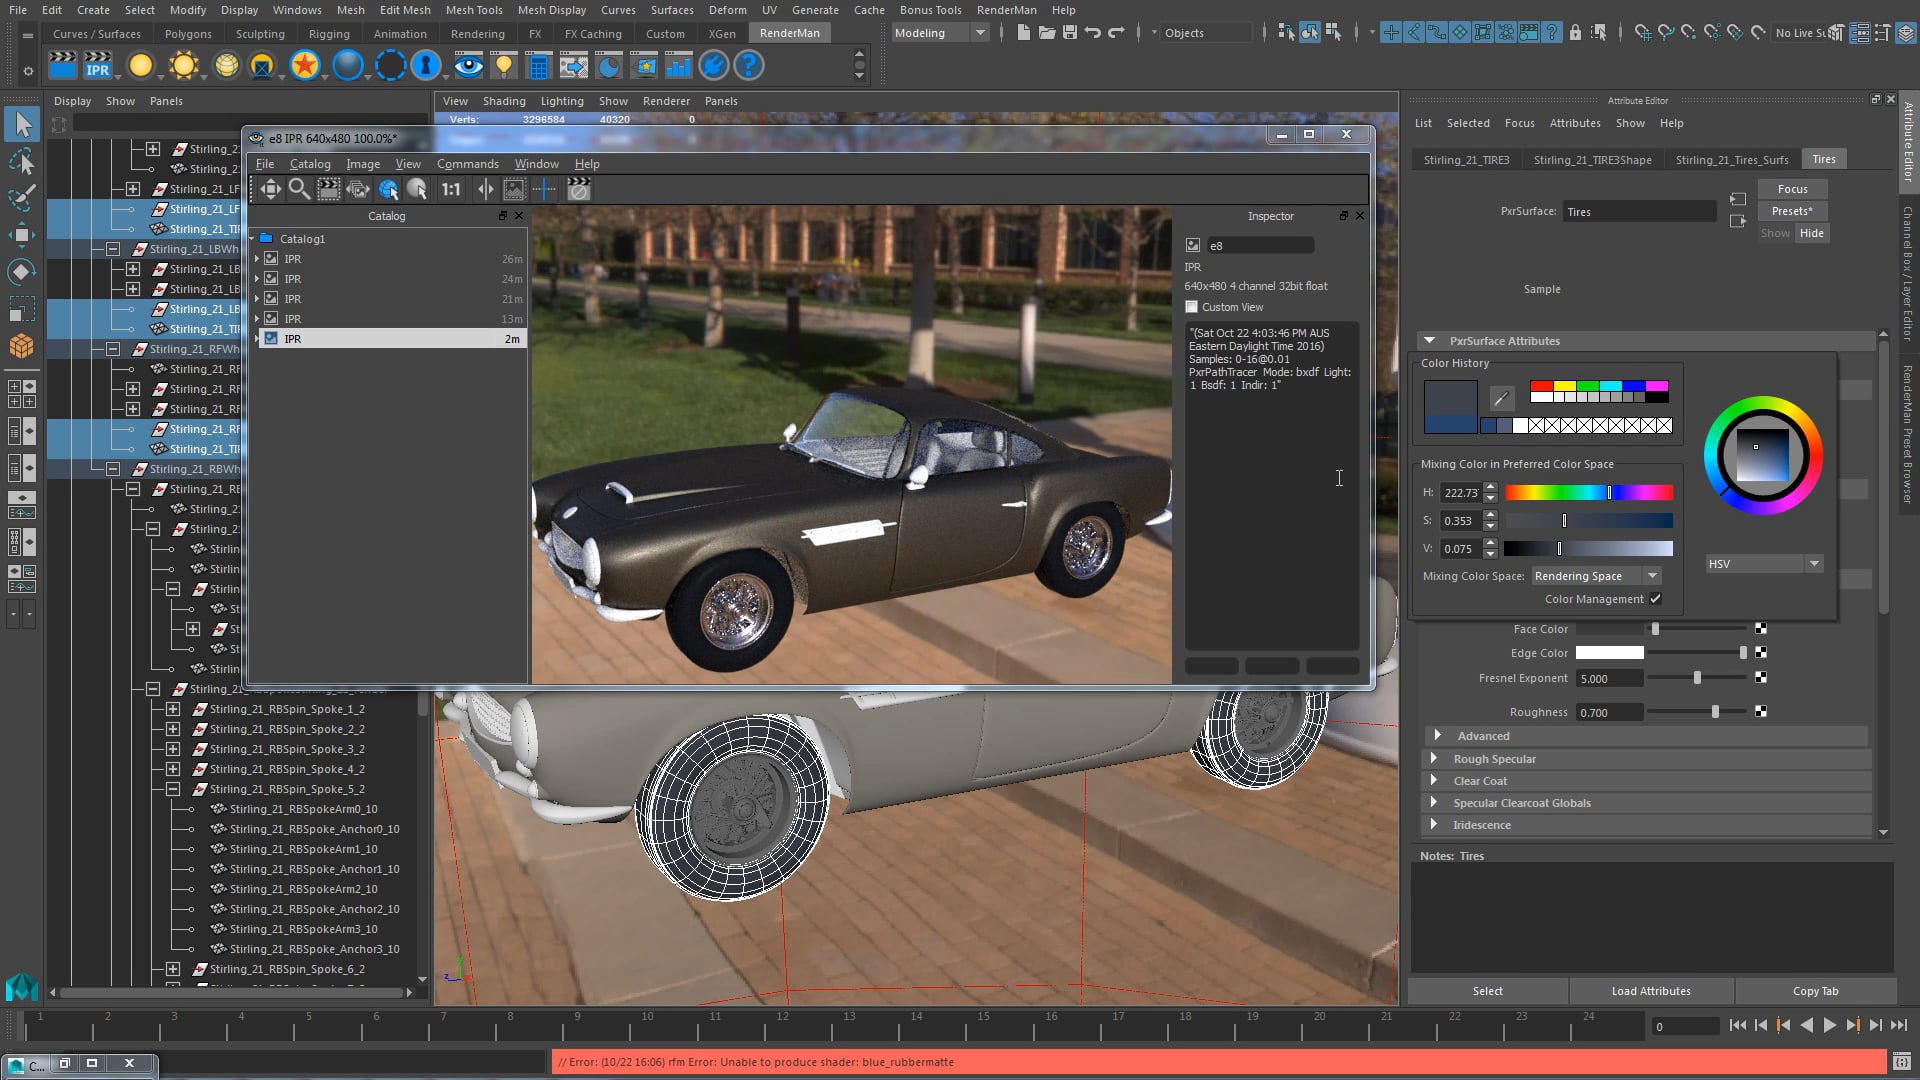
Task: Click the PxrSurface name field 'Tires'
Action: (1640, 212)
